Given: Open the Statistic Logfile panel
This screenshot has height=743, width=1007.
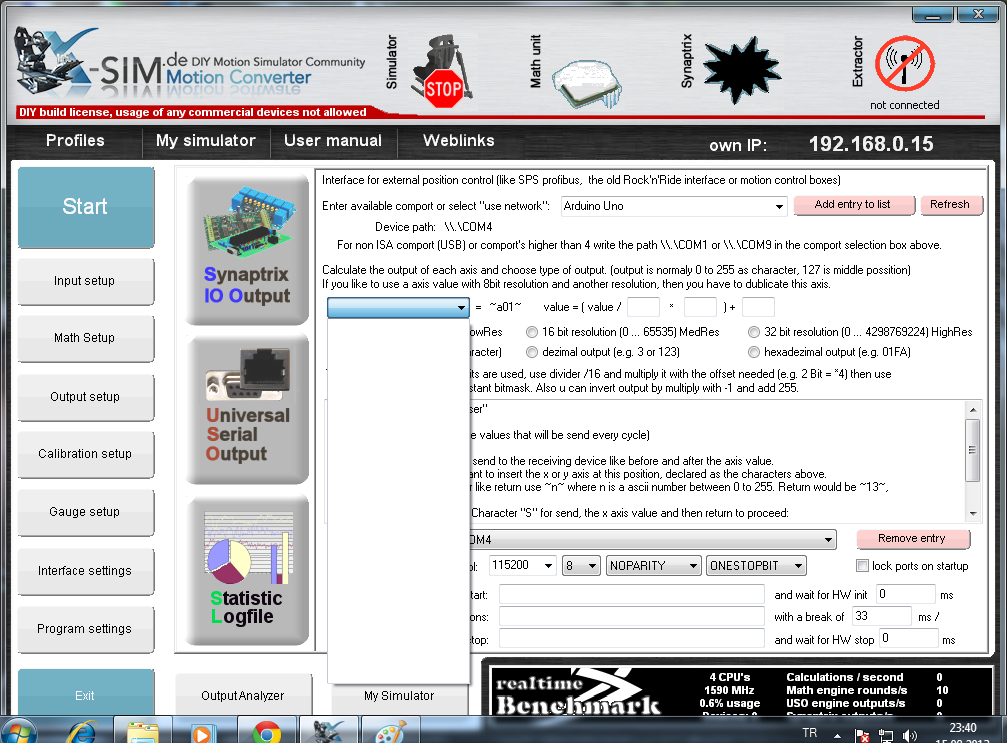Looking at the screenshot, I should click(247, 570).
